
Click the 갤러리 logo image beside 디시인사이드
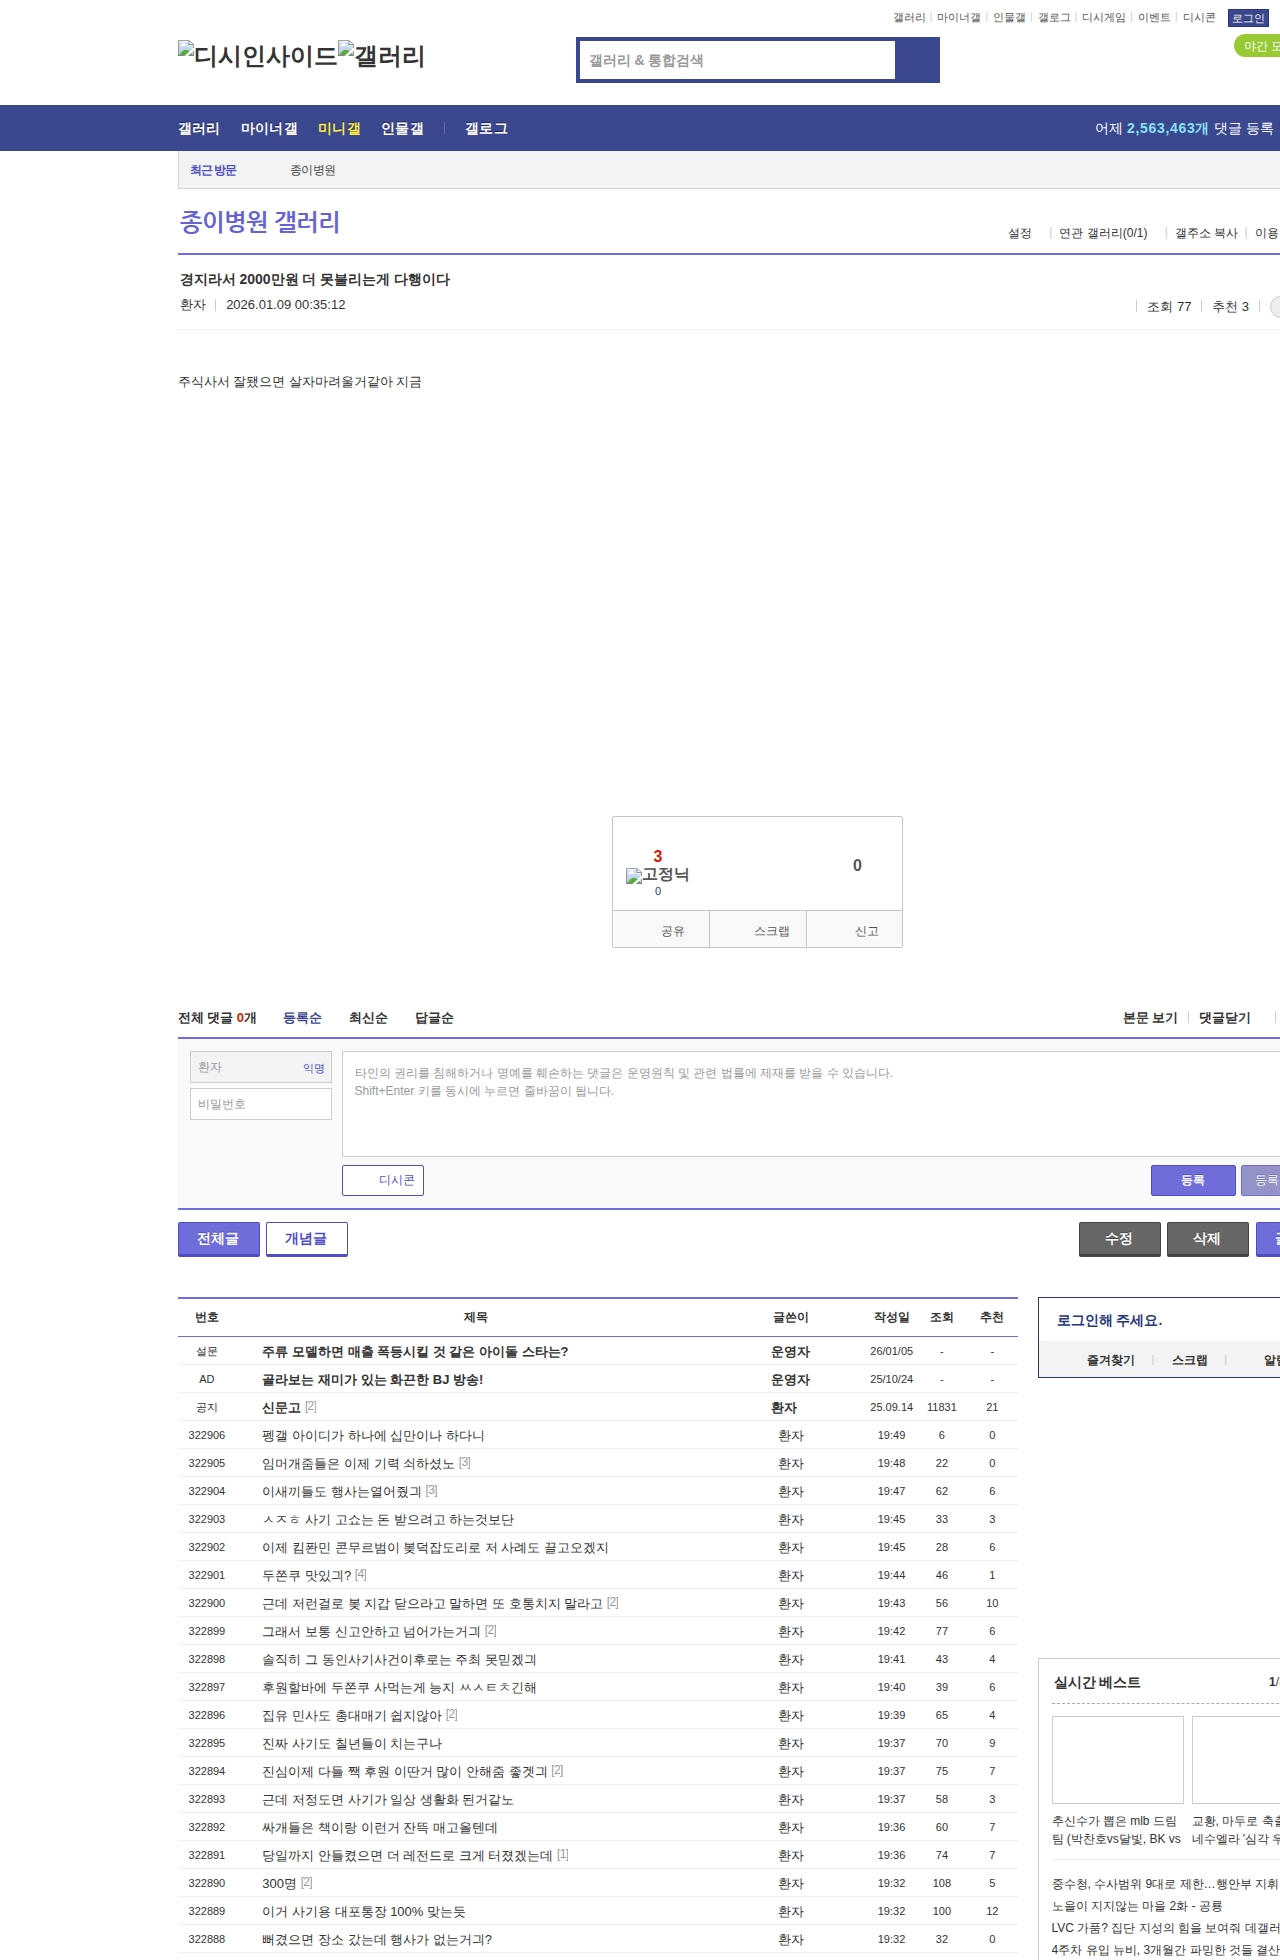[381, 56]
